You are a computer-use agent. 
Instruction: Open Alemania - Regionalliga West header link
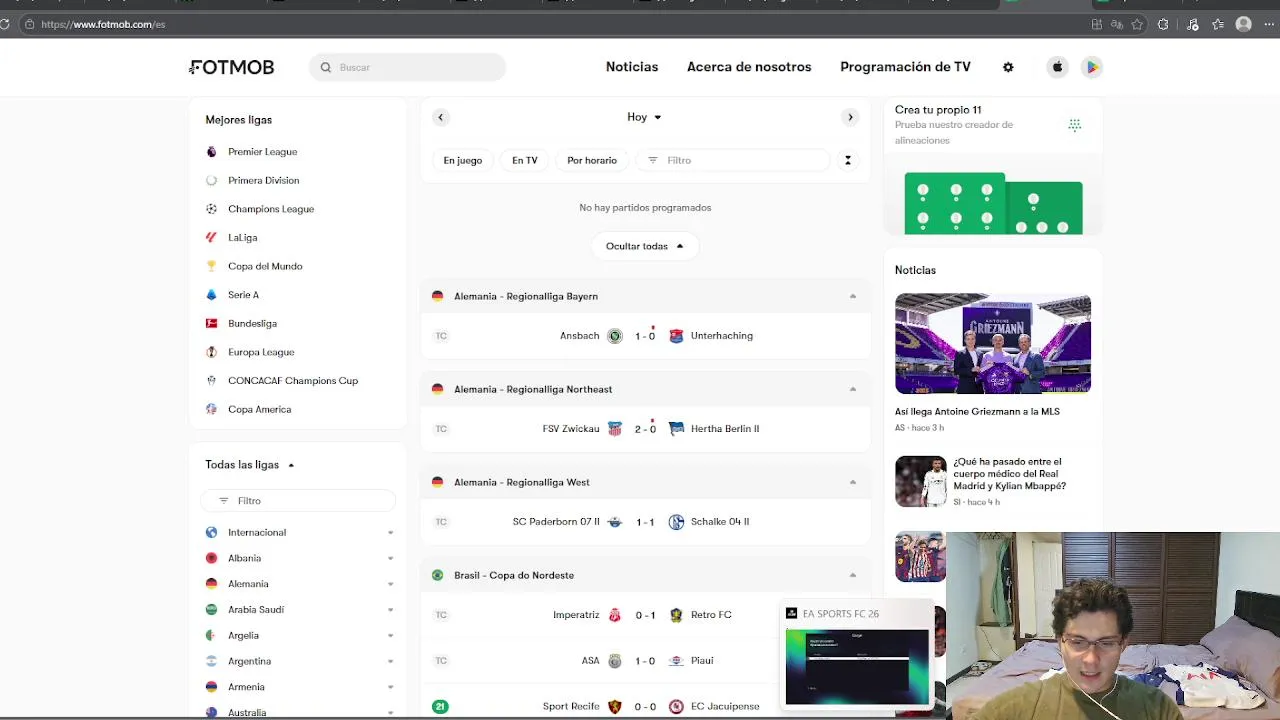click(522, 482)
